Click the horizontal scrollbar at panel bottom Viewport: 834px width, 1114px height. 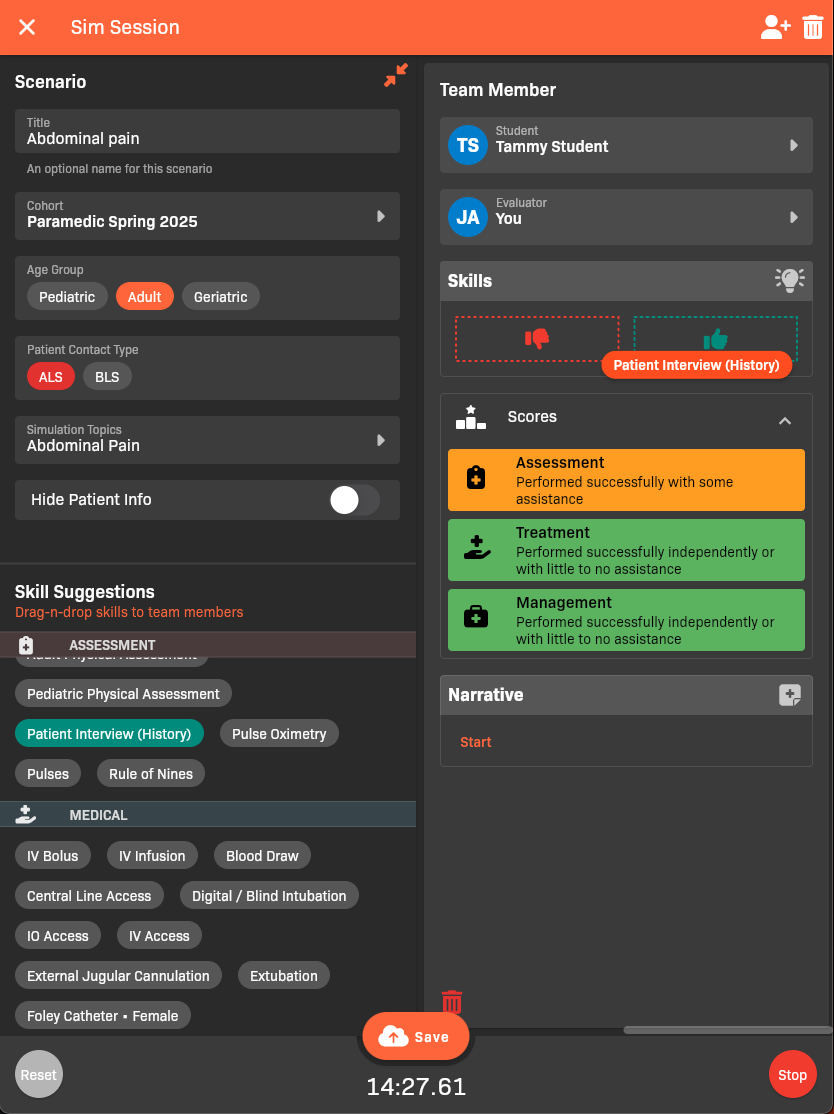coord(727,1030)
